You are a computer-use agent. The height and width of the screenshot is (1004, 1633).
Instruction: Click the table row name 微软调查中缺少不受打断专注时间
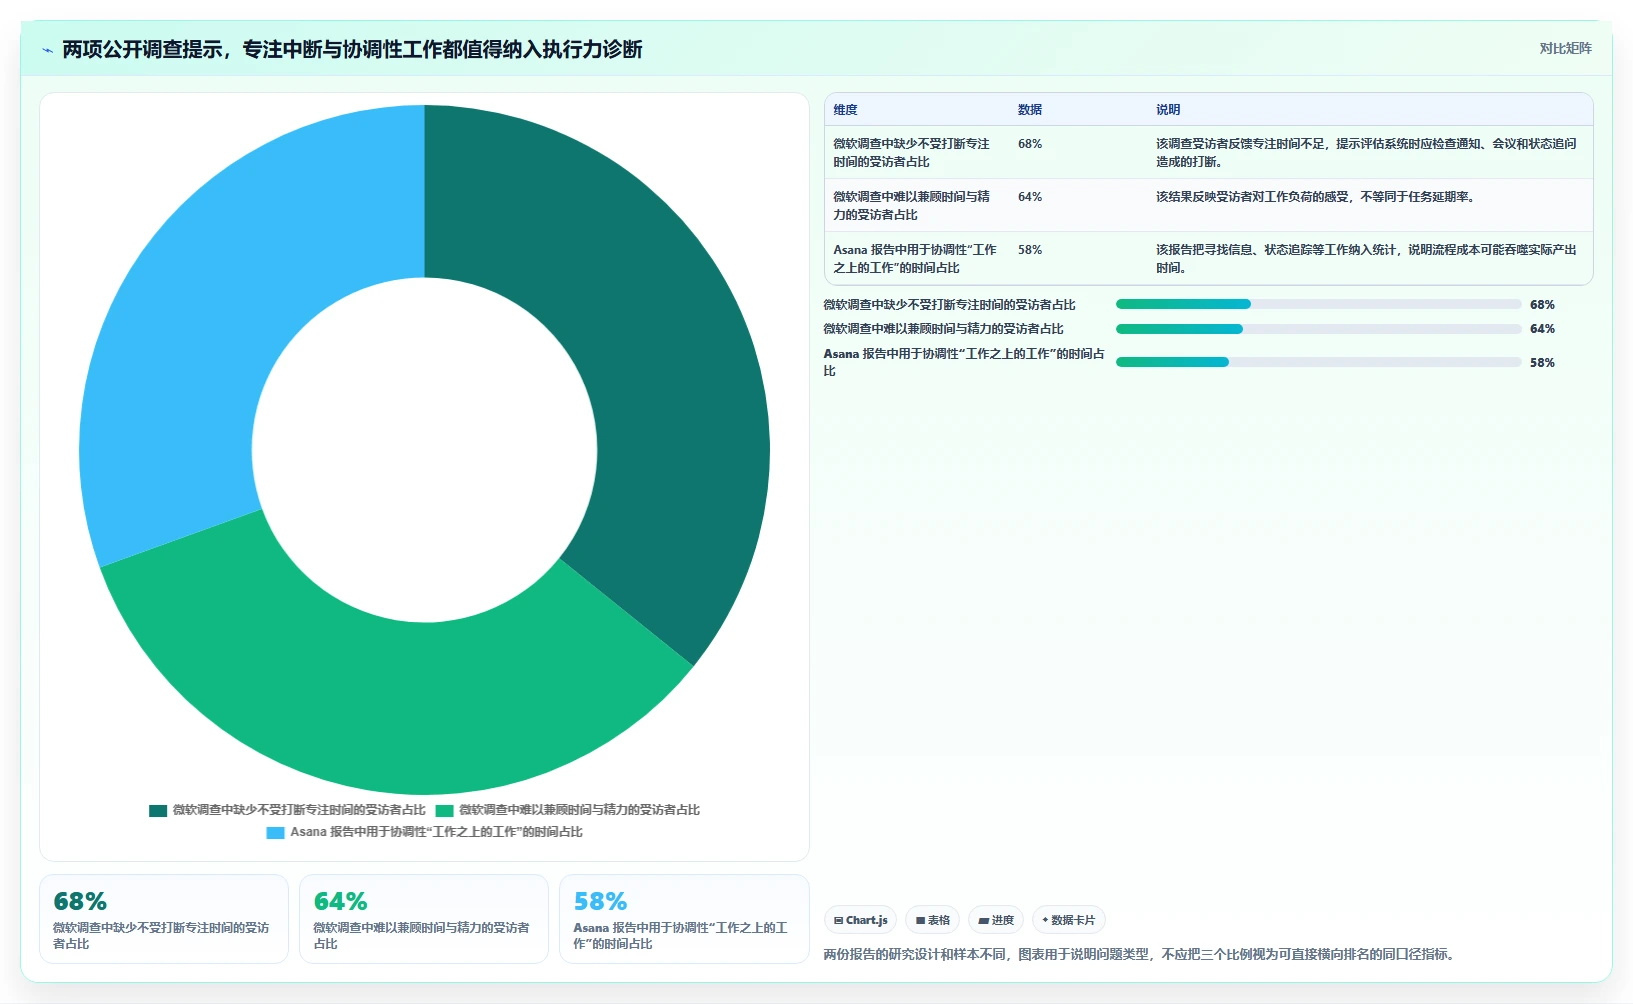pyautogui.click(x=912, y=153)
